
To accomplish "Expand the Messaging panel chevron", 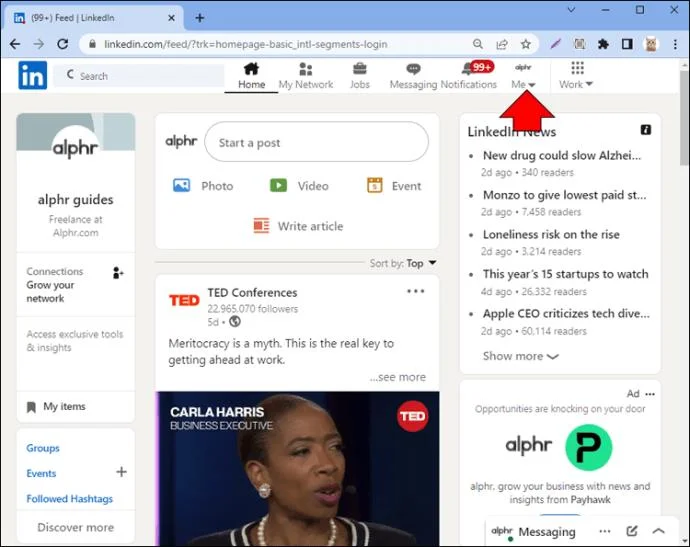I will [658, 531].
